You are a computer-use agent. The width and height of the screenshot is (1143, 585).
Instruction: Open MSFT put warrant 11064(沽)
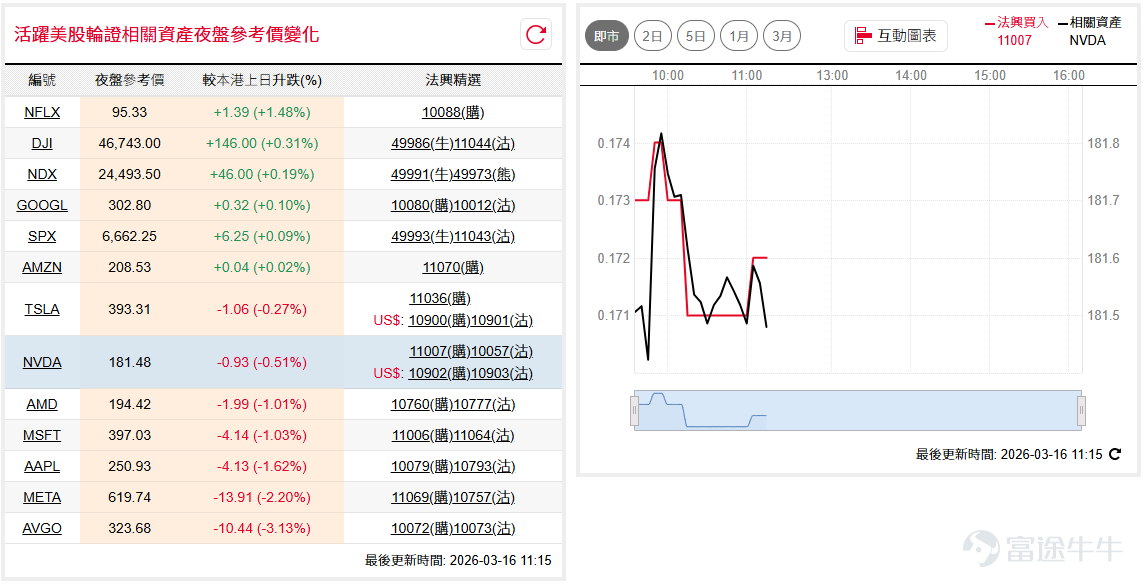tap(484, 435)
